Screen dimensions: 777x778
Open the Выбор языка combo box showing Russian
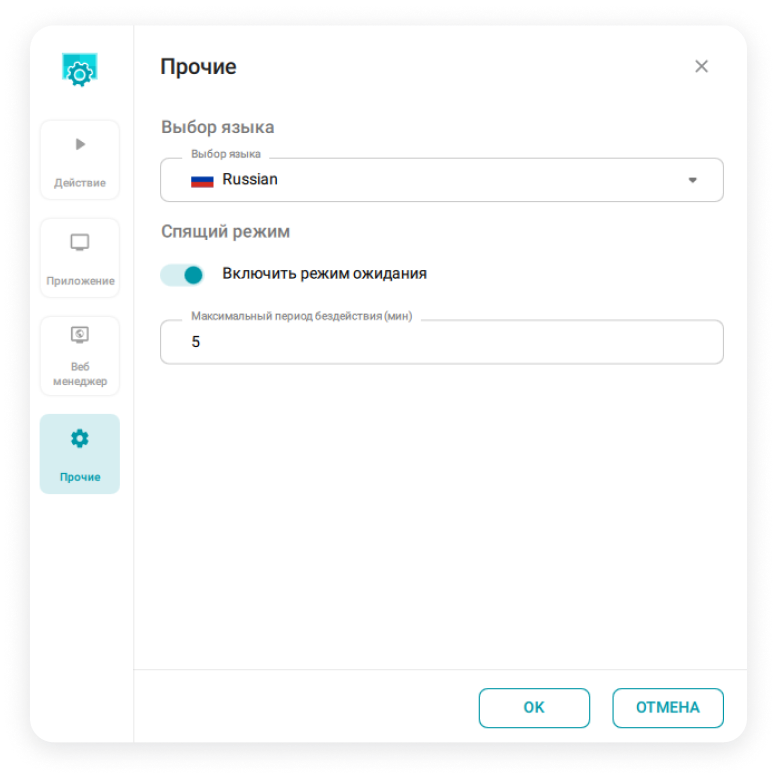click(442, 180)
